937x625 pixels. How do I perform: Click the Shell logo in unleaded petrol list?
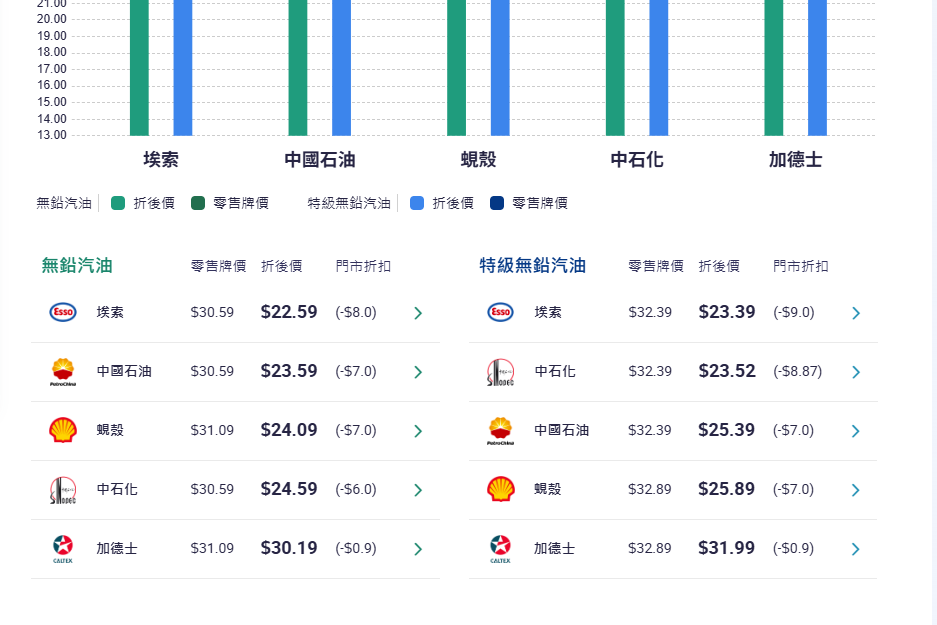[x=63, y=430]
